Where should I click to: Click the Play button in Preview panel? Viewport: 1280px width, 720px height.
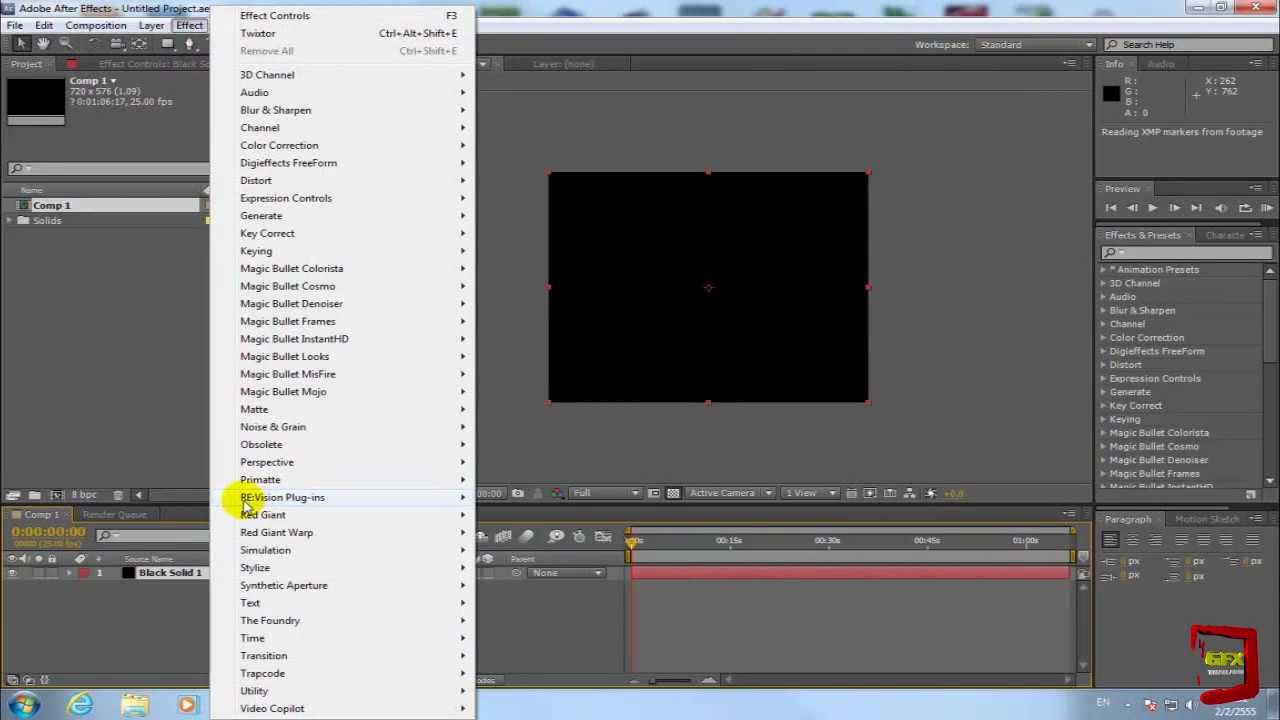[1152, 208]
